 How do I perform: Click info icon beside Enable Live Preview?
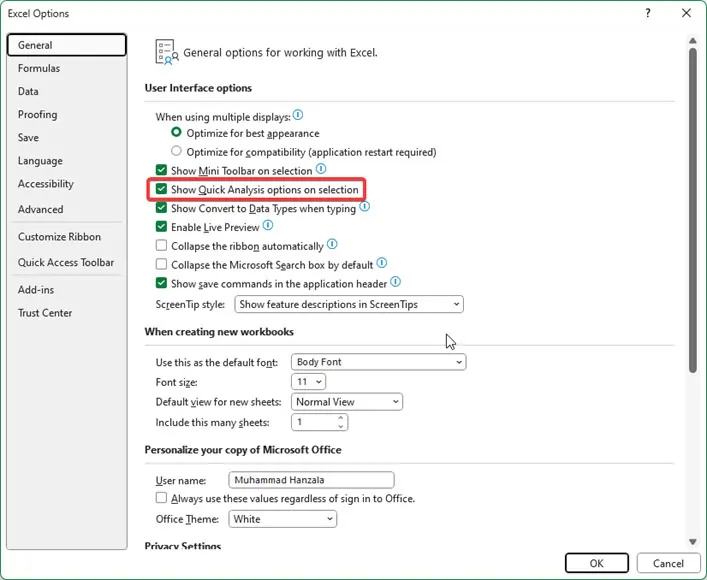pos(268,226)
